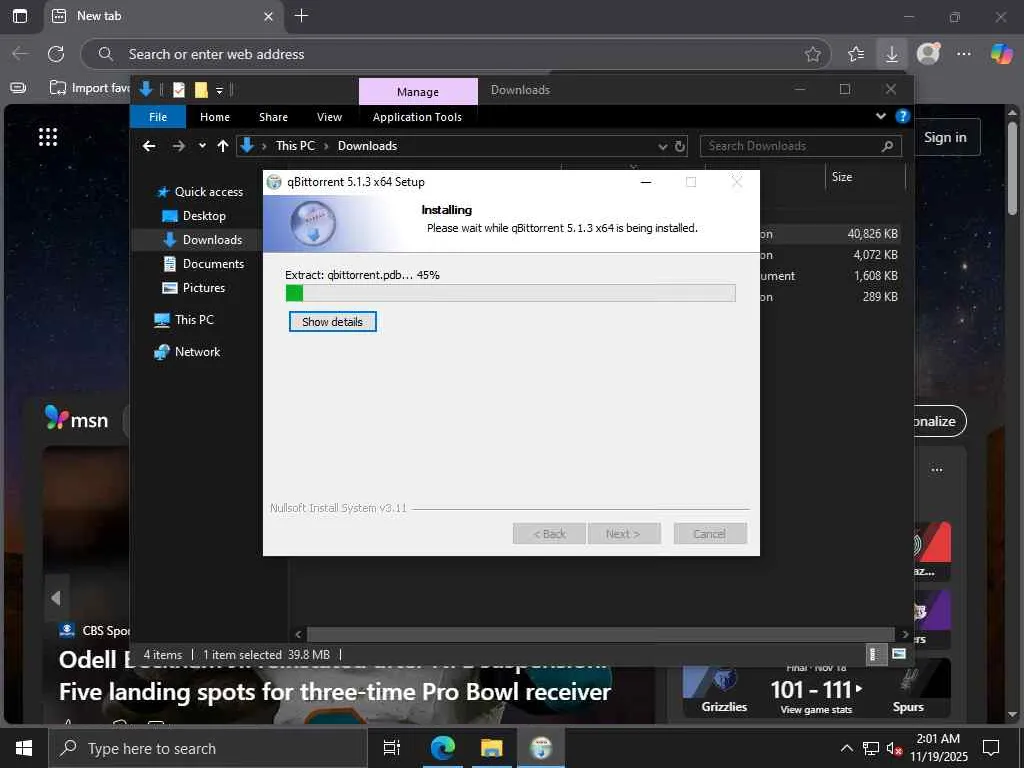1024x768 pixels.
Task: Open File Explorer help
Action: 903,116
